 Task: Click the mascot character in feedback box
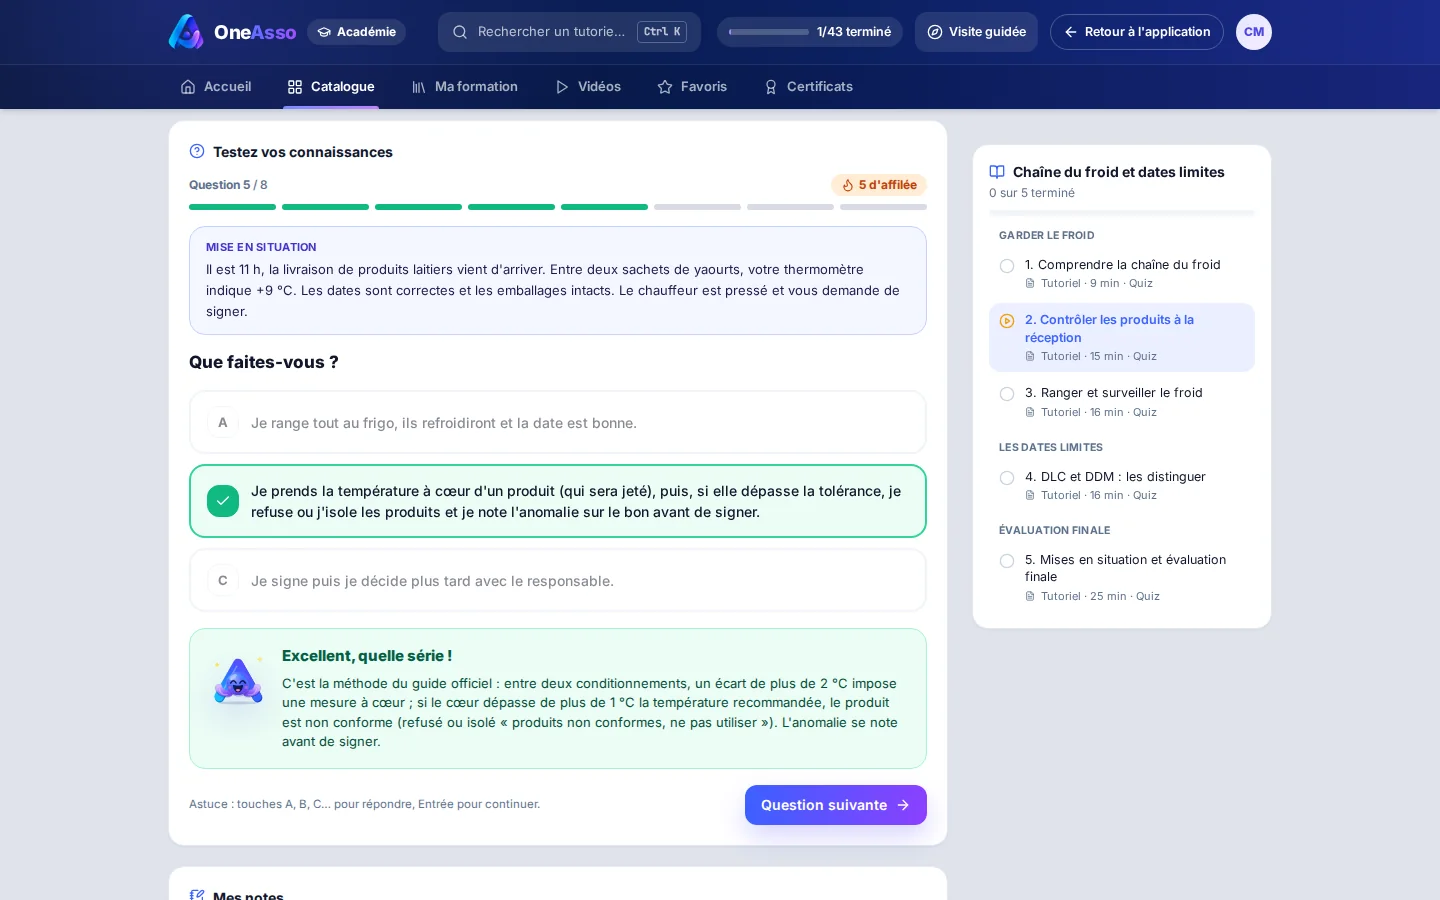pyautogui.click(x=238, y=682)
